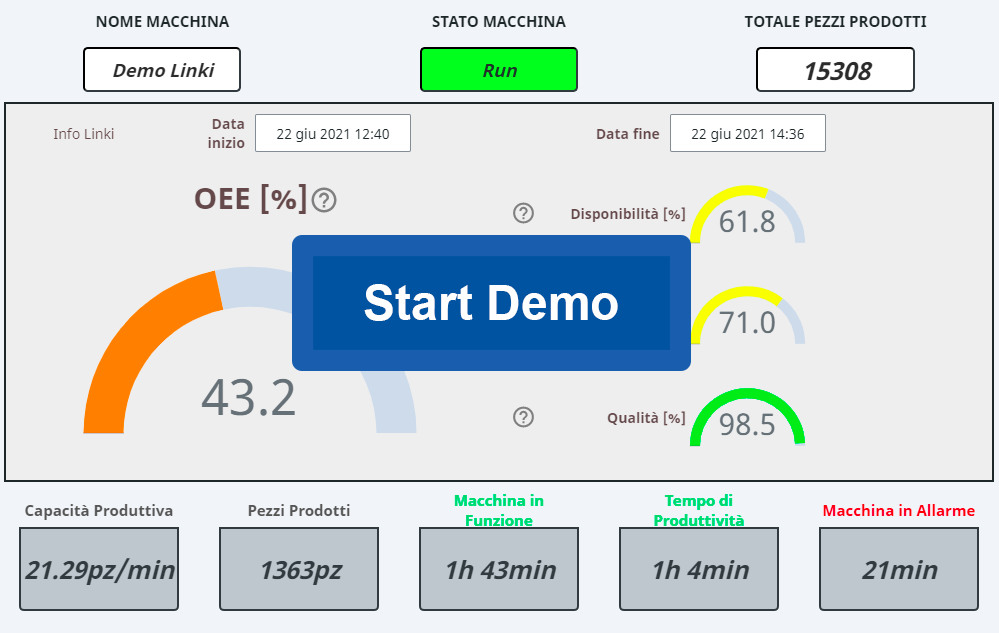Click the Data inizio date field
The image size is (999, 633).
click(x=333, y=133)
